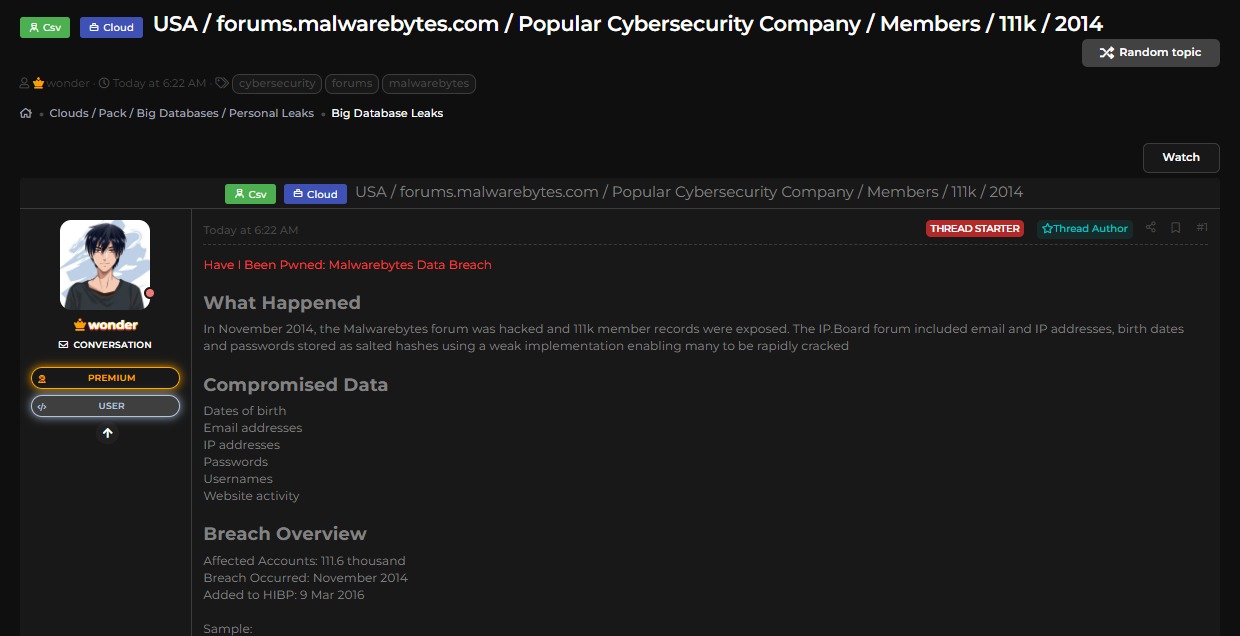Click the share icon on the first post
The width and height of the screenshot is (1240, 636).
[x=1150, y=228]
